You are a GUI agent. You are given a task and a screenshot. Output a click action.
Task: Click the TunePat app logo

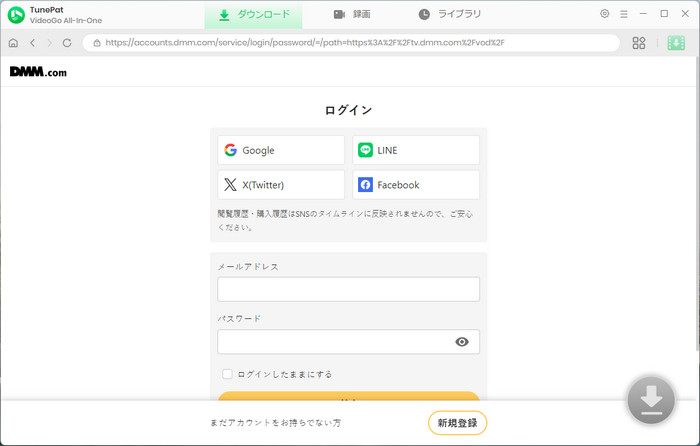tap(16, 15)
